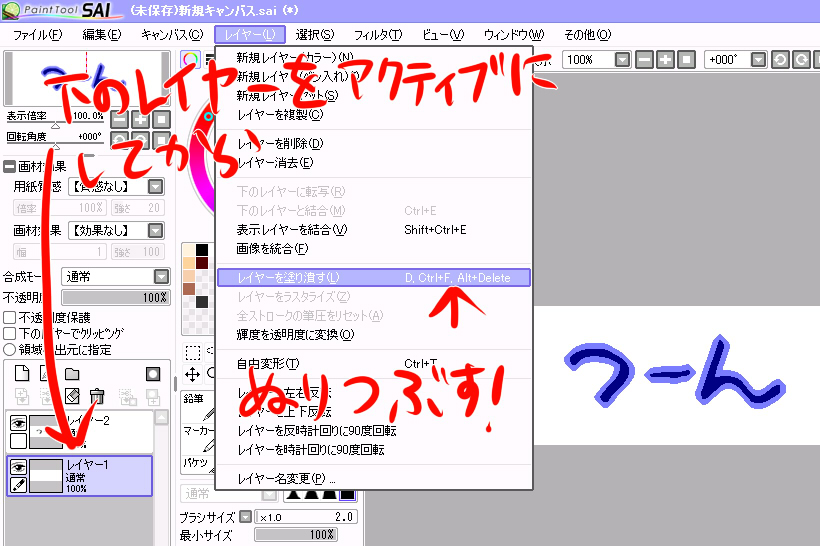This screenshot has width=820, height=546.
Task: Open the フィルタ(T) menu
Action: [378, 35]
